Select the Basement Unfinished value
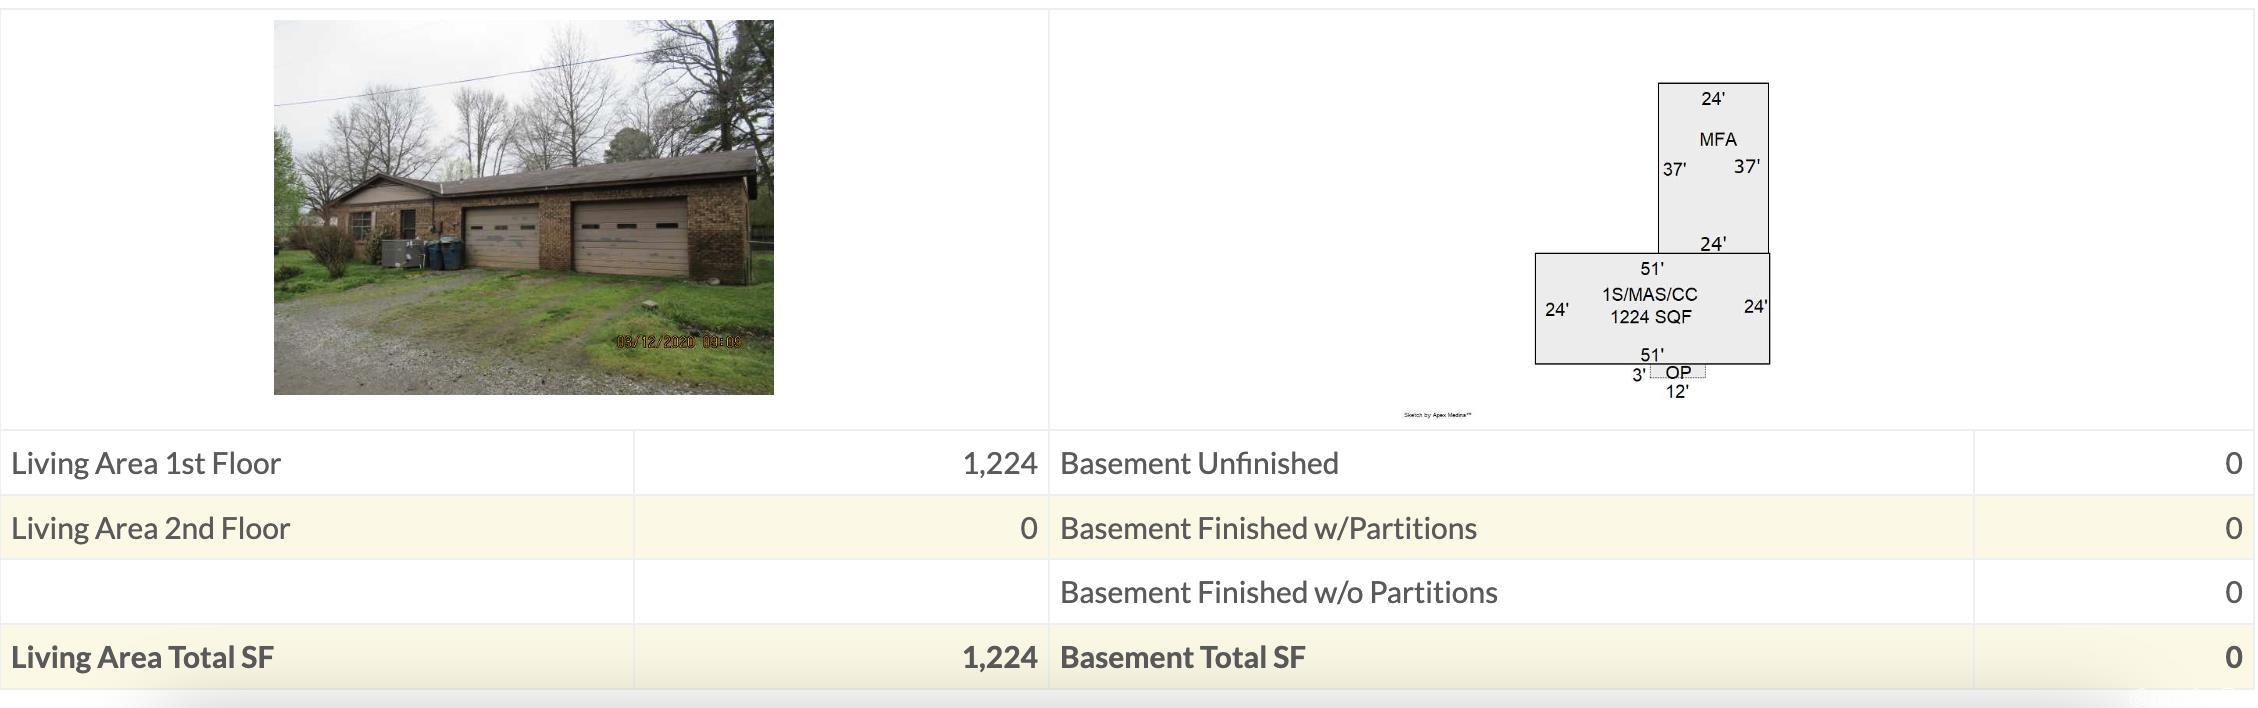Image resolution: width=2258 pixels, height=708 pixels. [x=2233, y=463]
